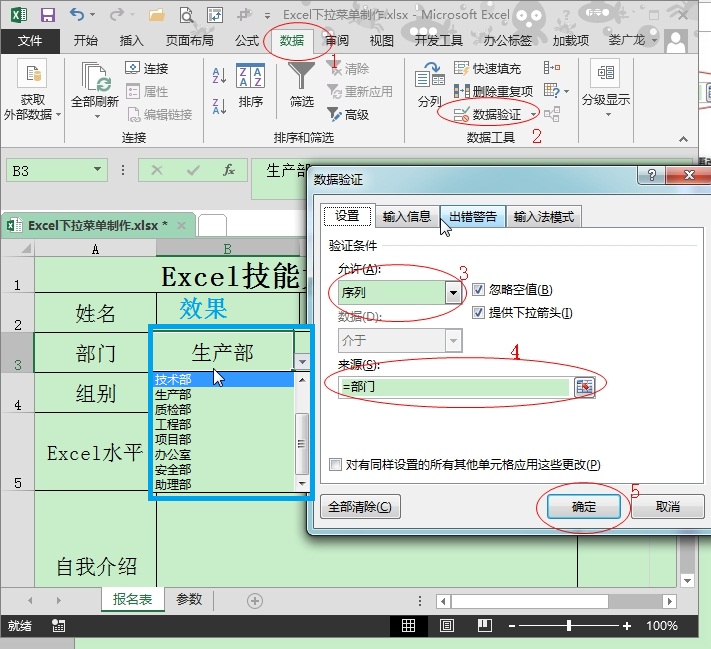Open the Home ribbon tab
This screenshot has width=711, height=649.
[x=86, y=41]
